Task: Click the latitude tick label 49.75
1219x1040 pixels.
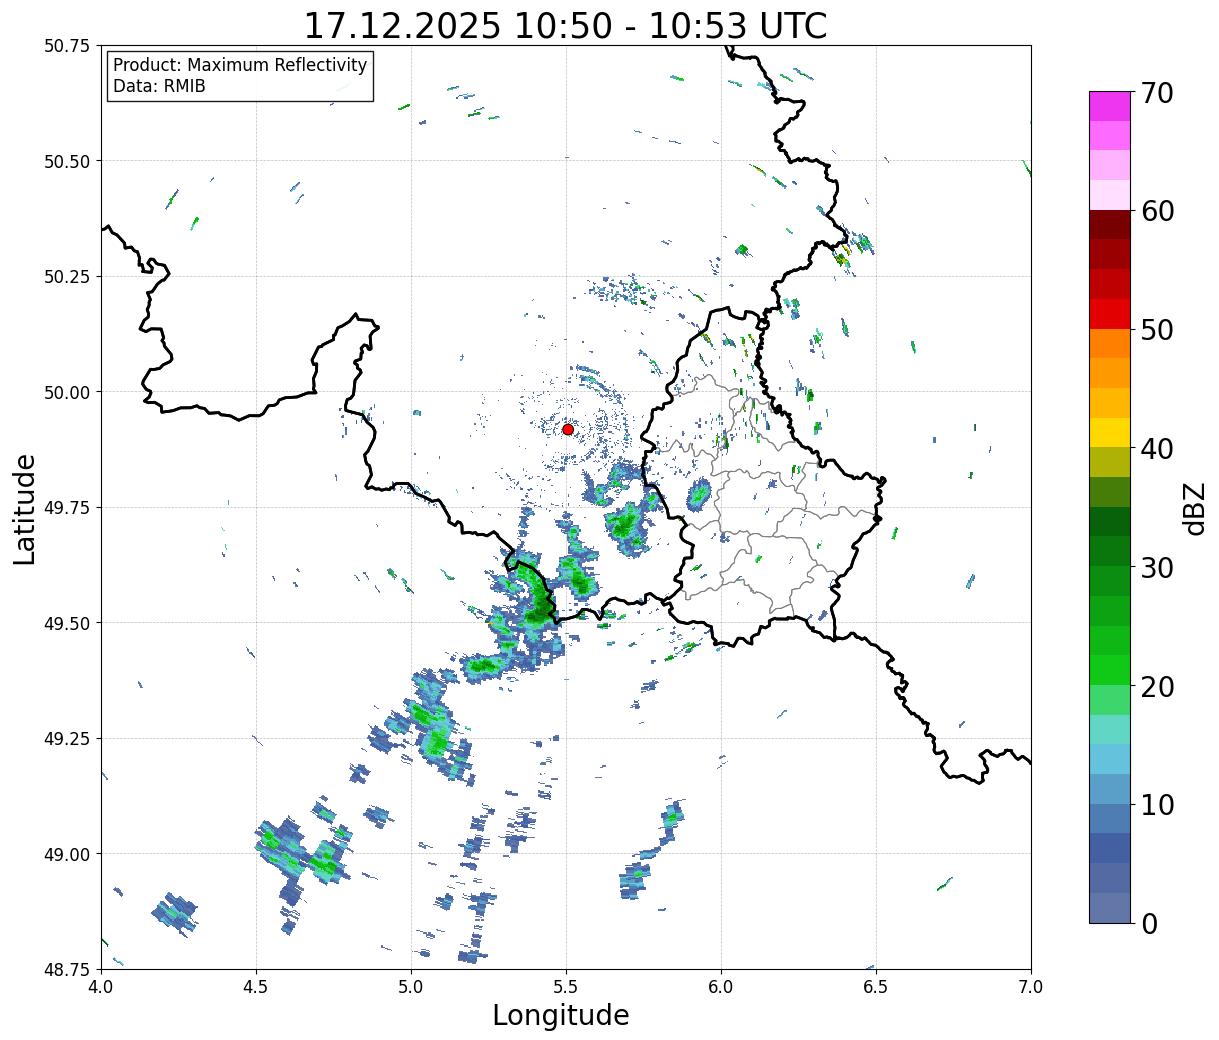Action: (66, 508)
